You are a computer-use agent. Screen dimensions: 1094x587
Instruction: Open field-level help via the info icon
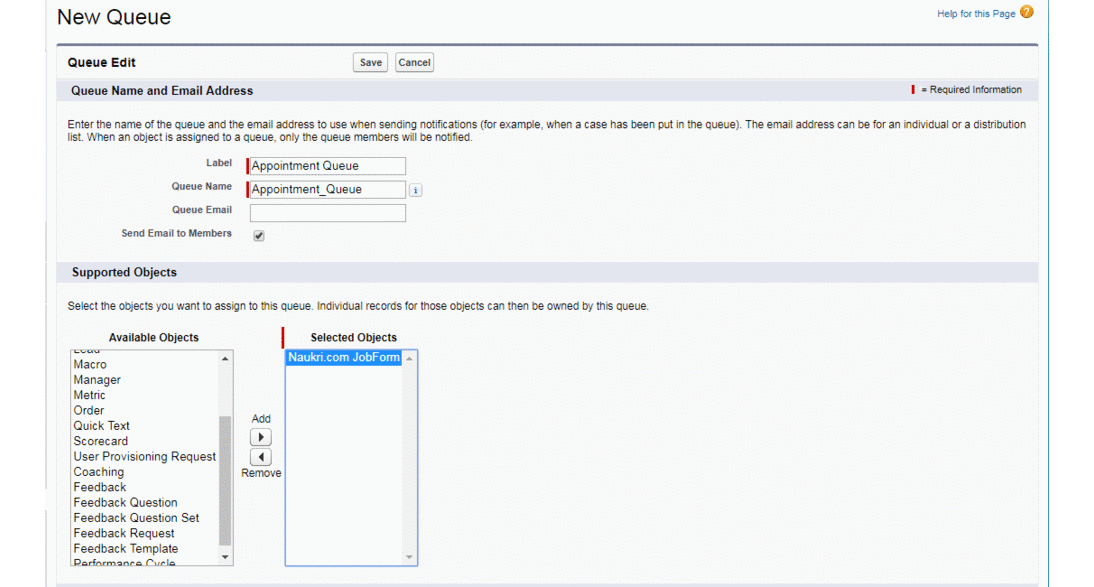coord(415,189)
